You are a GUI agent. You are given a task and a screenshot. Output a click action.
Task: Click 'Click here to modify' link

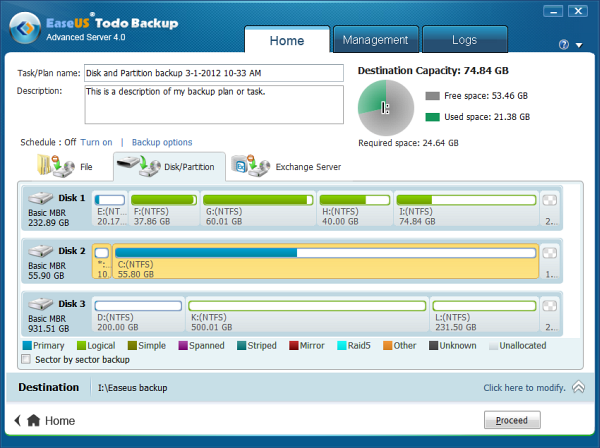click(x=524, y=388)
